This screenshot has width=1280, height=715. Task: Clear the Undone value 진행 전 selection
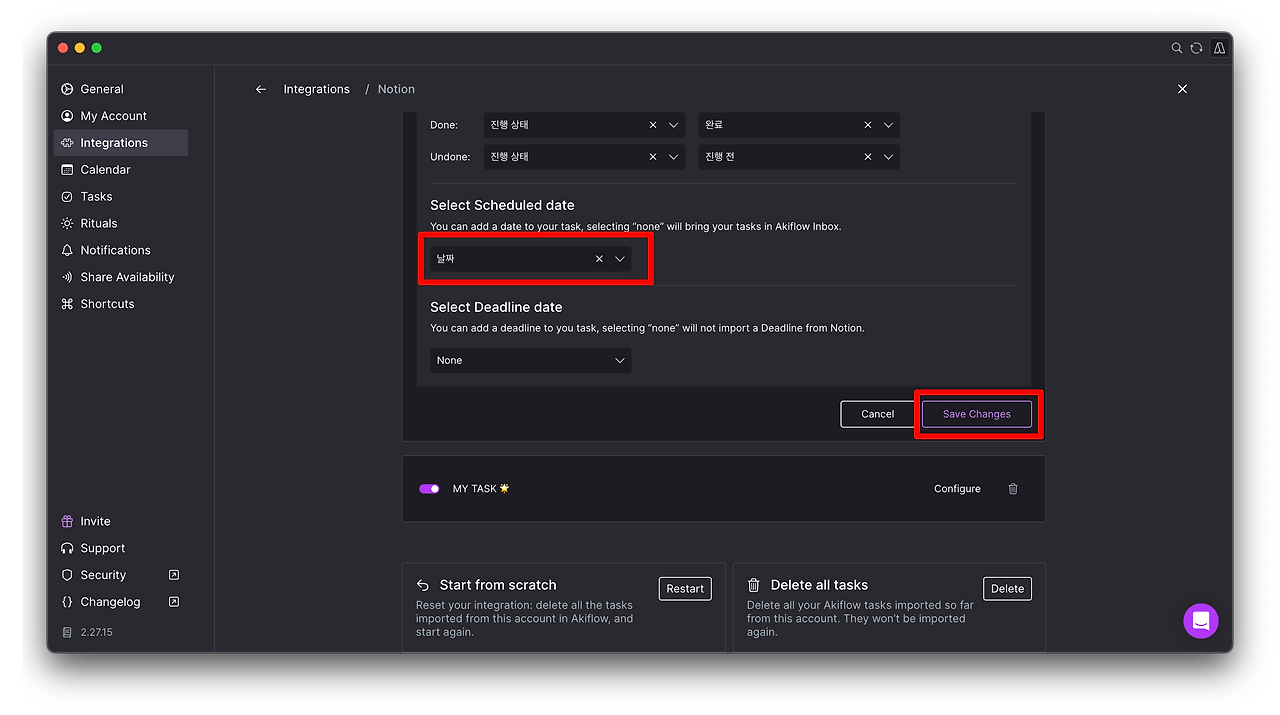(x=867, y=157)
